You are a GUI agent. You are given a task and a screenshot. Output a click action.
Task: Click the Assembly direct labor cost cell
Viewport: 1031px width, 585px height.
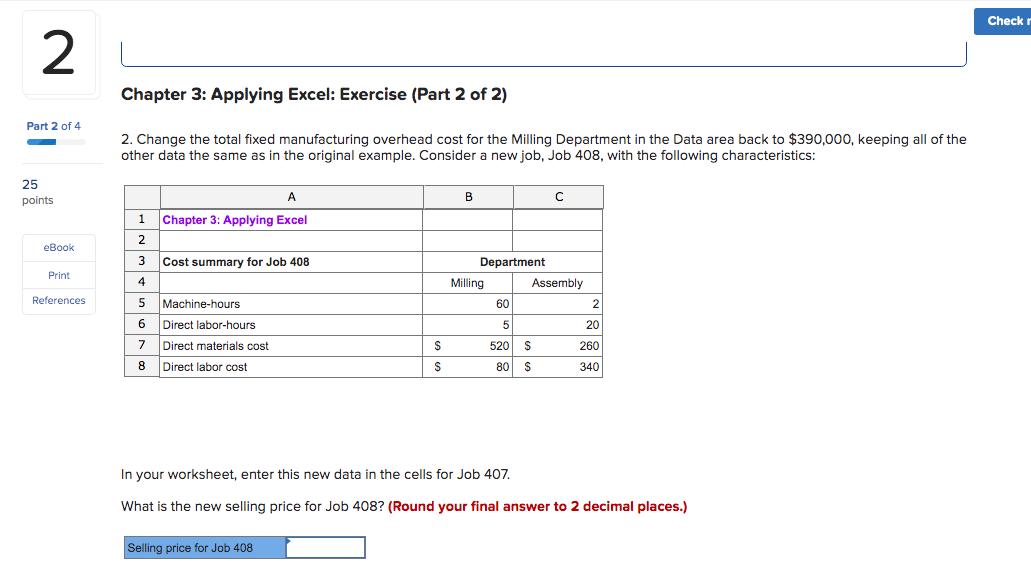coord(557,366)
